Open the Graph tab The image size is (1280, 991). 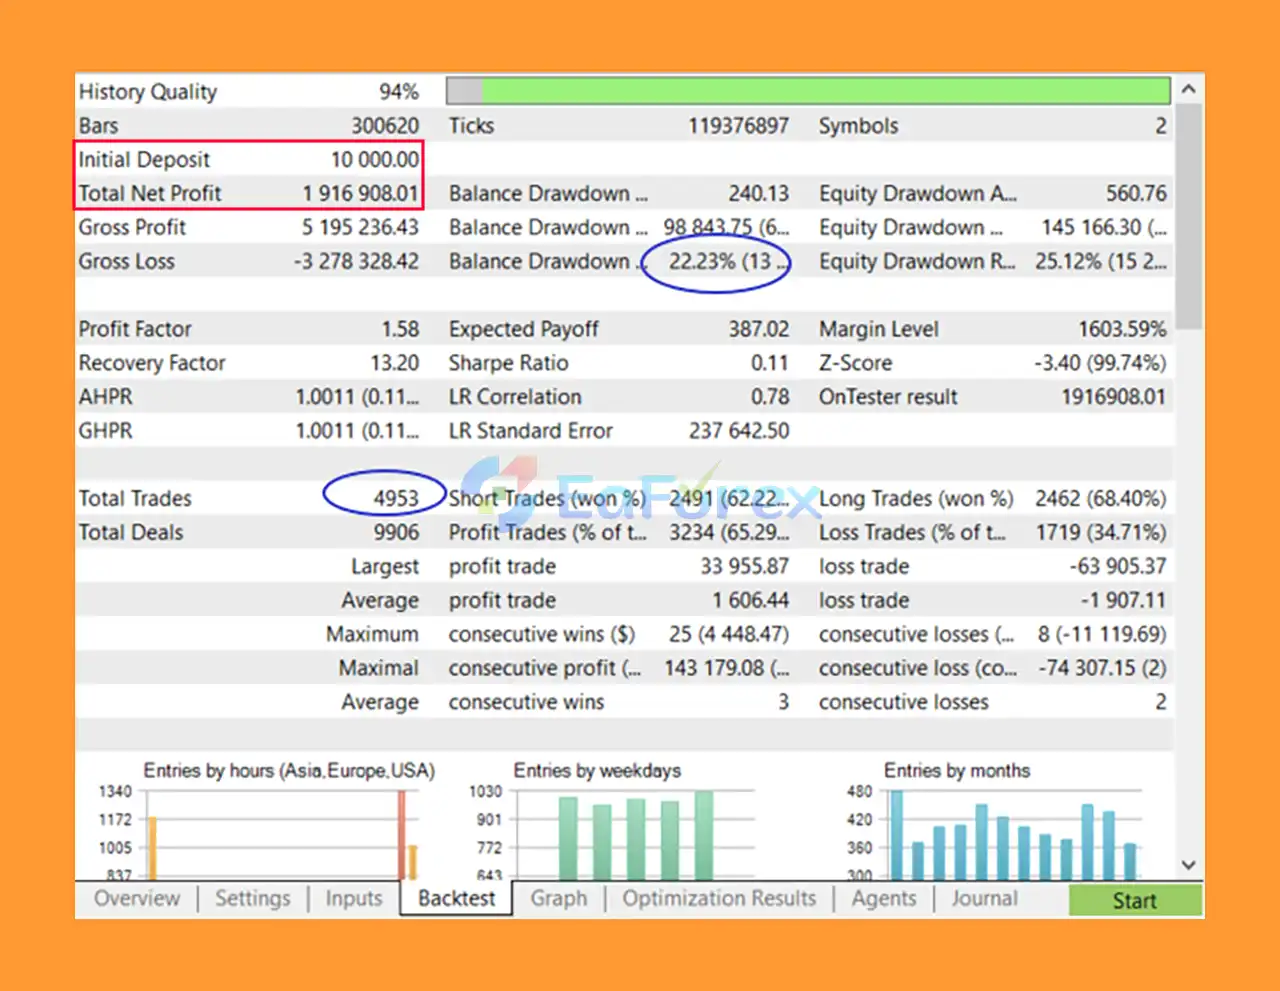559,898
